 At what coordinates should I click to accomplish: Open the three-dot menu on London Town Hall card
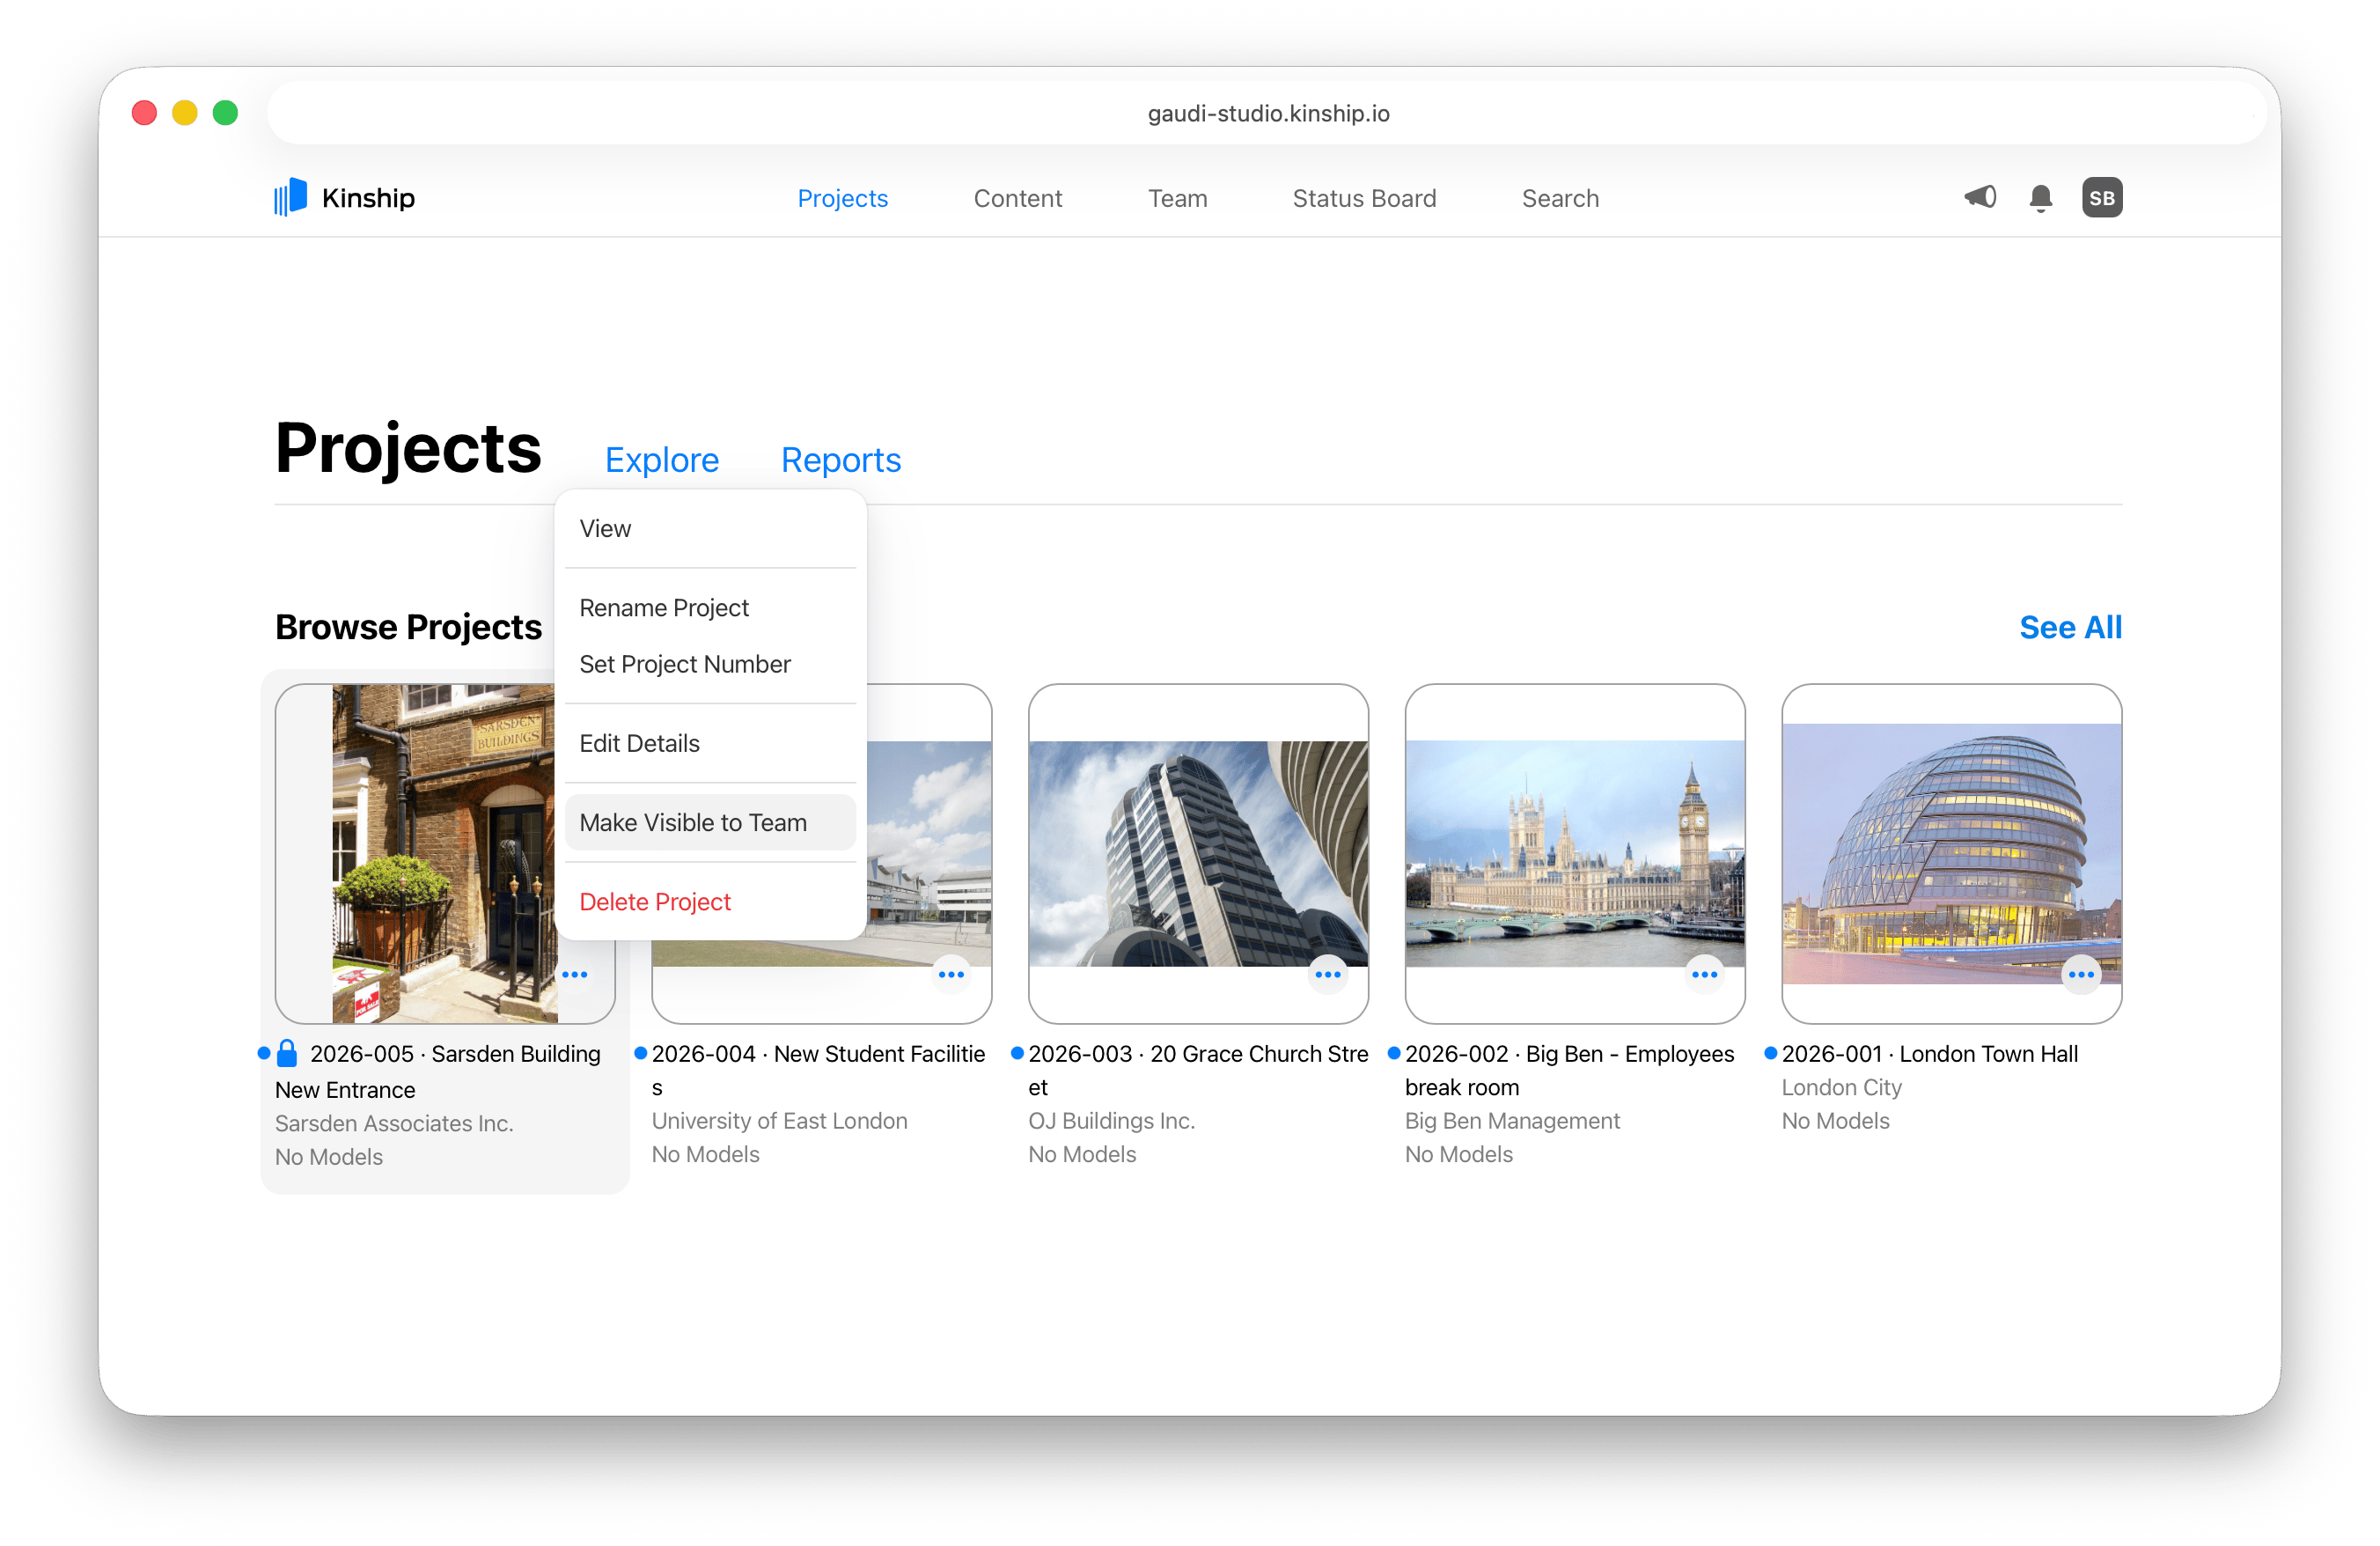click(2081, 974)
